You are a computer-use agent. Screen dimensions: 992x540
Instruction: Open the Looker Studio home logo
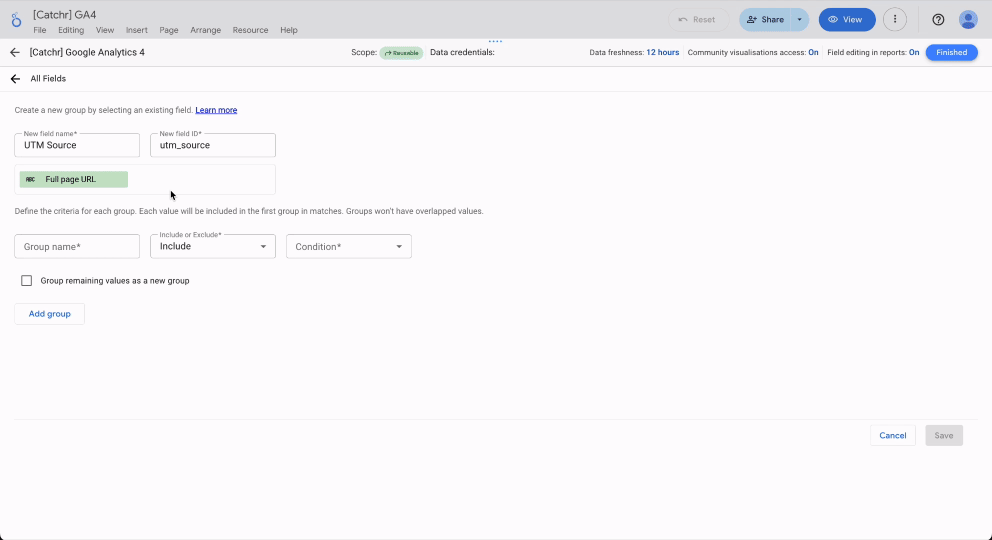tap(16, 20)
